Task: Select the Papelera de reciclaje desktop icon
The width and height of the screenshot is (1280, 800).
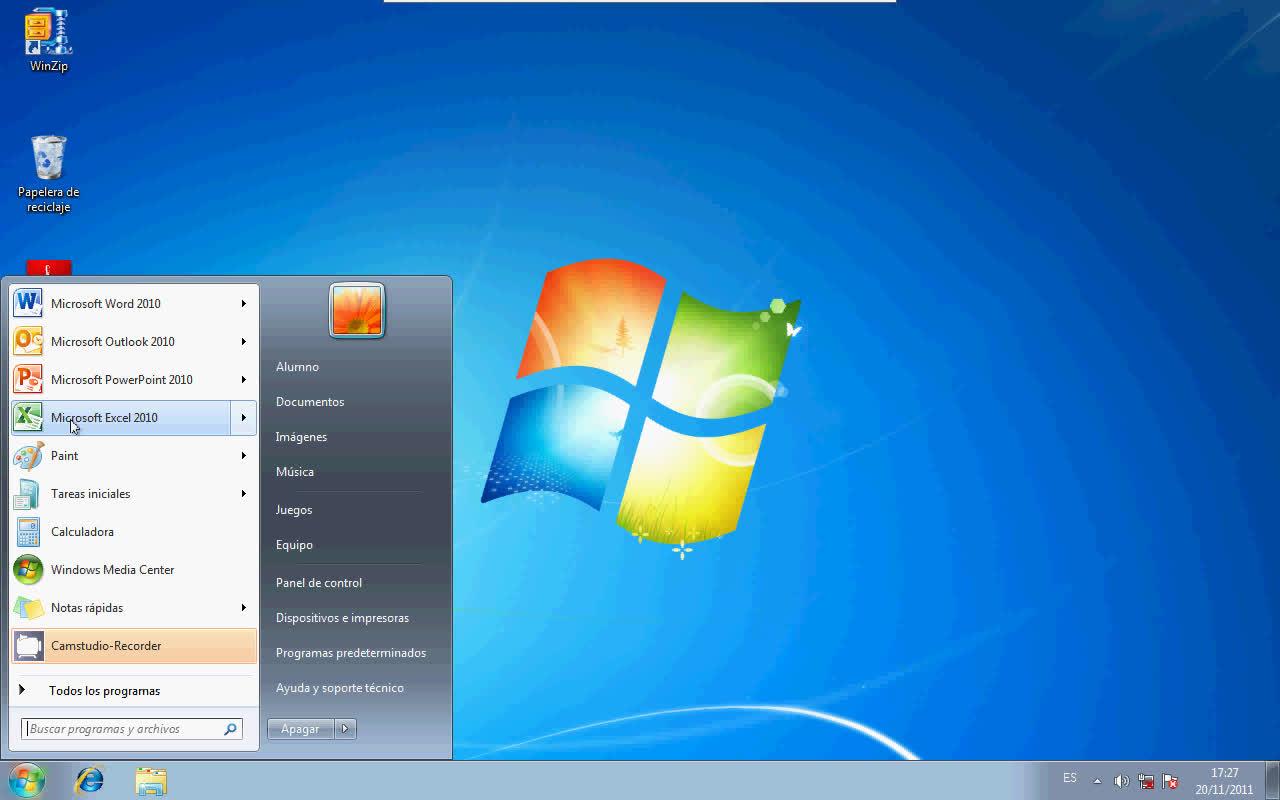Action: 48,174
